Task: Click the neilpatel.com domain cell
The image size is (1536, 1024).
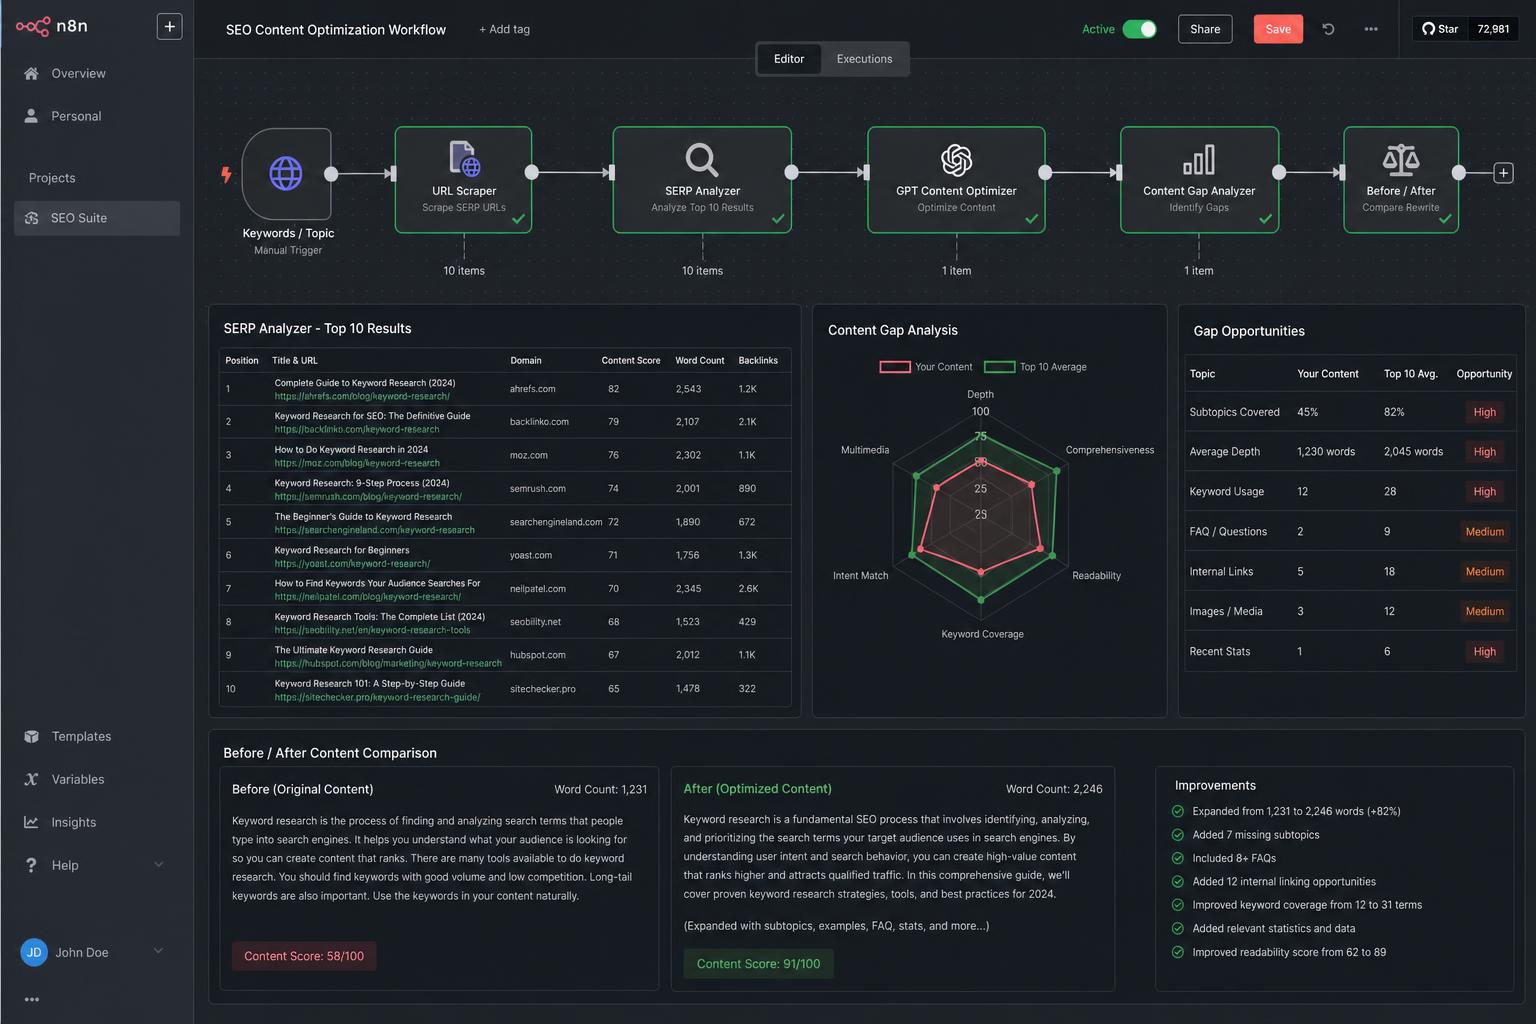Action: point(538,589)
